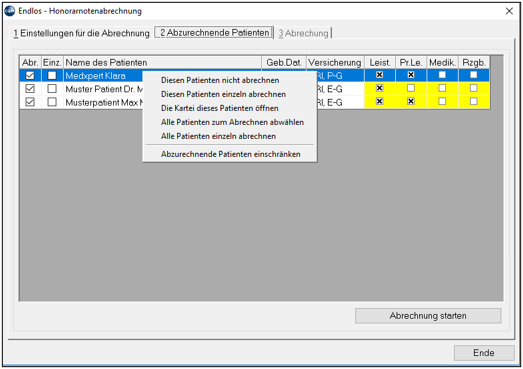Click the Rzgb. column header

click(x=474, y=62)
